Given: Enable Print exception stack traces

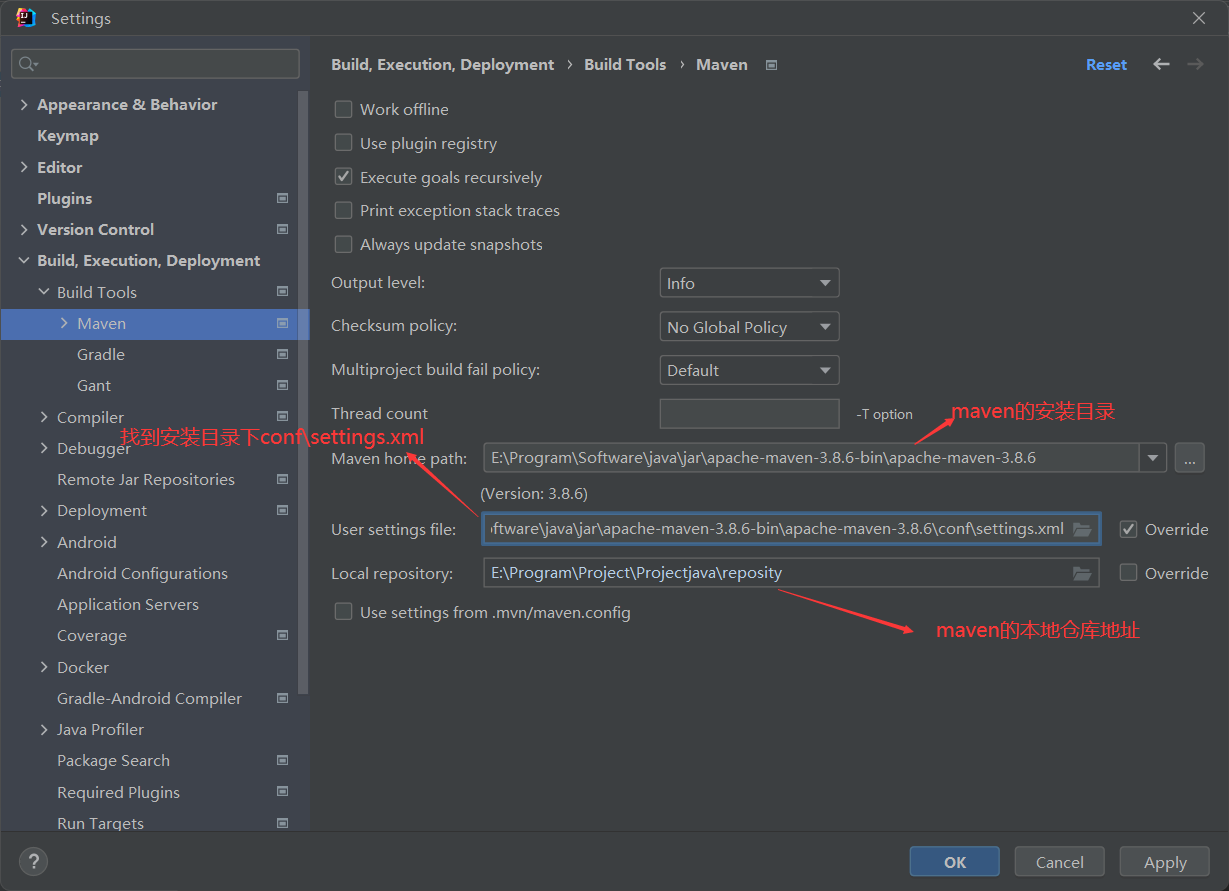Looking at the screenshot, I should click(x=343, y=210).
